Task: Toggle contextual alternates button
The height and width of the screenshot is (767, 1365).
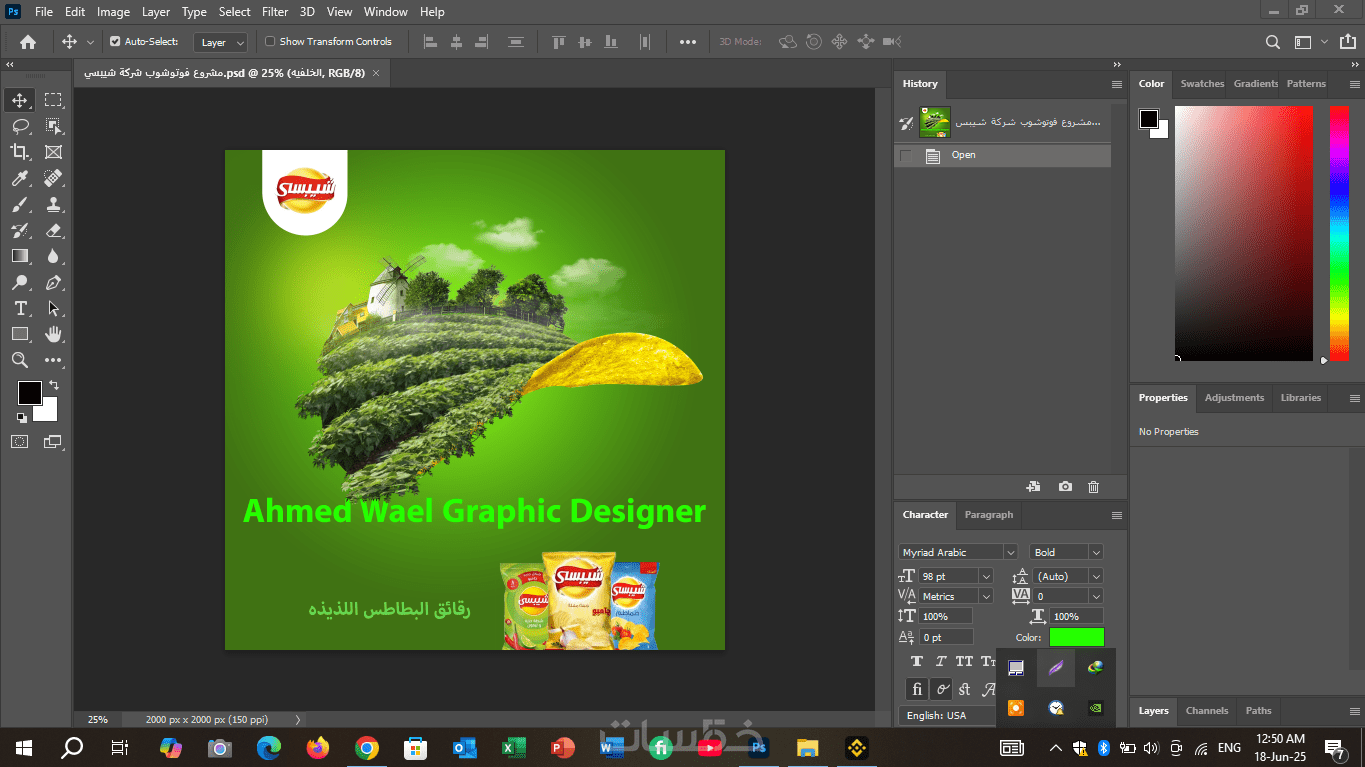Action: coord(941,689)
